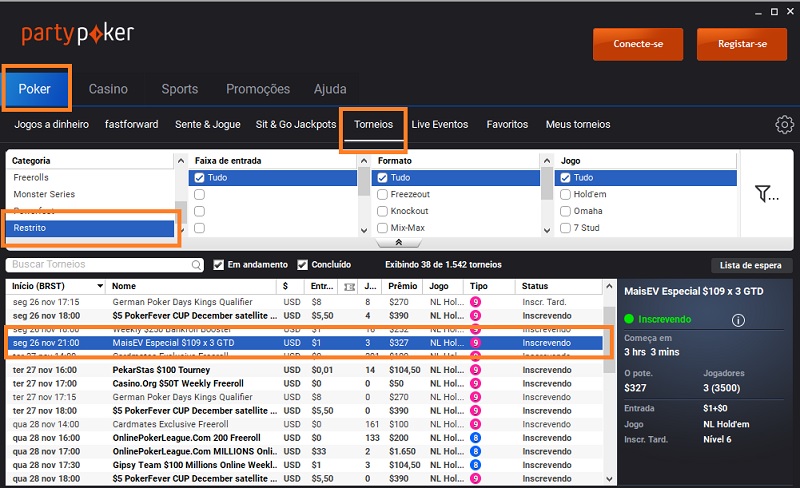Select the Restrito category
Image resolution: width=800 pixels, height=488 pixels.
pyautogui.click(x=91, y=228)
